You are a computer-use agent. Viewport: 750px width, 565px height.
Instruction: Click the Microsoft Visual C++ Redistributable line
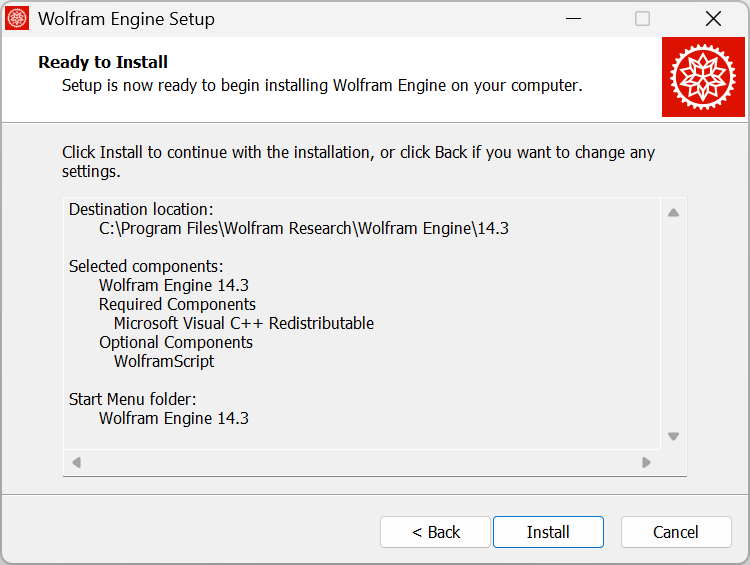(x=244, y=323)
